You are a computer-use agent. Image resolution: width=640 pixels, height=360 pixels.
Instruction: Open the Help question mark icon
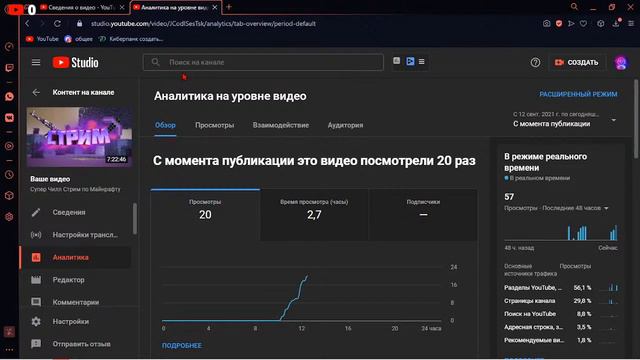pyautogui.click(x=535, y=62)
